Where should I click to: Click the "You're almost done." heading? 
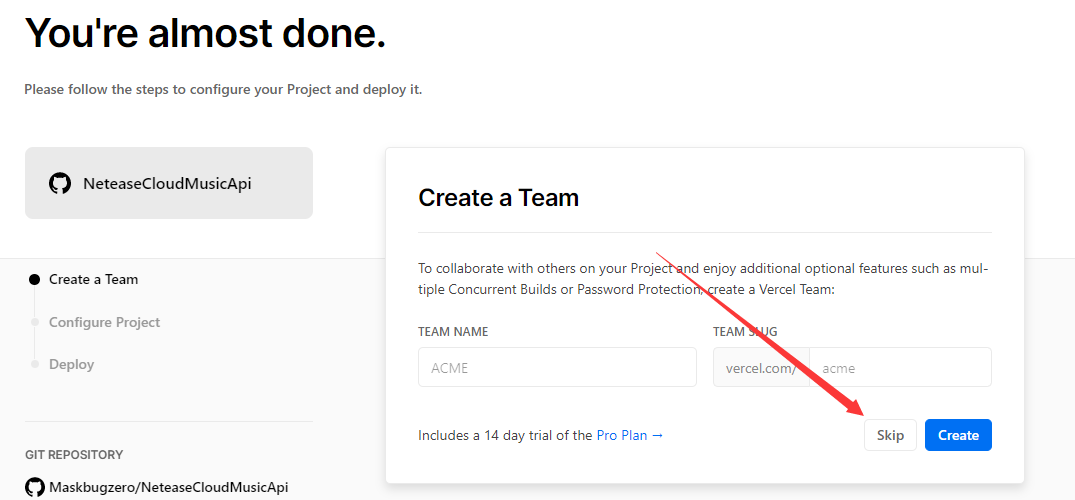coord(205,34)
